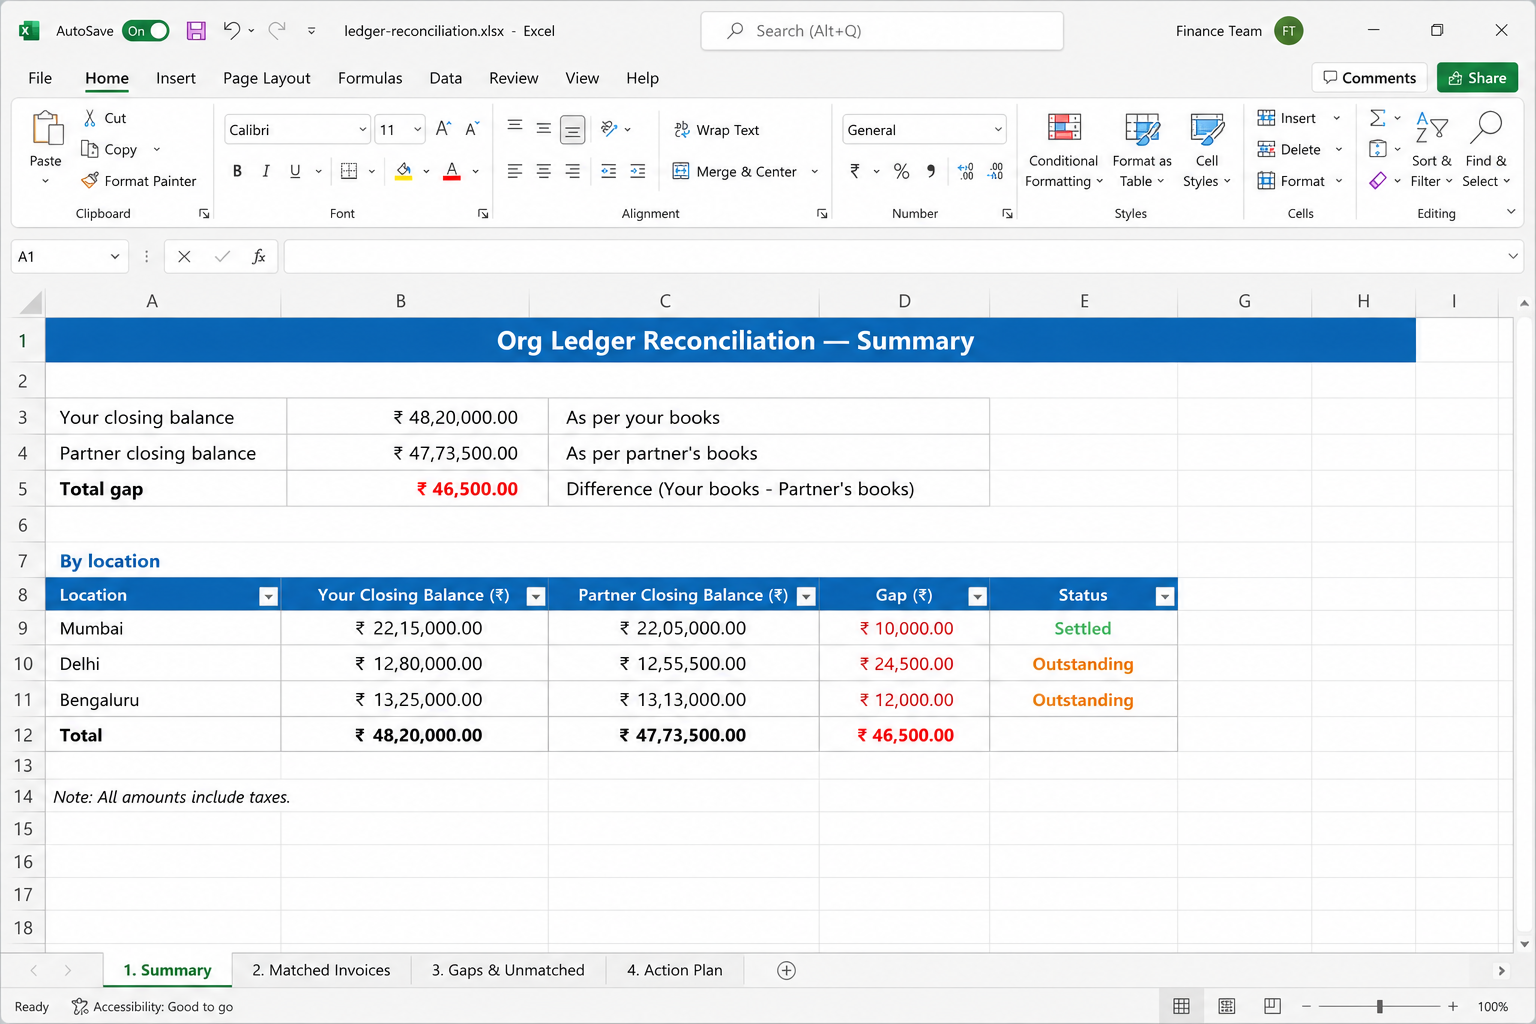1536x1024 pixels.
Task: Open the 2. Matched Invoices sheet
Action: tap(321, 970)
